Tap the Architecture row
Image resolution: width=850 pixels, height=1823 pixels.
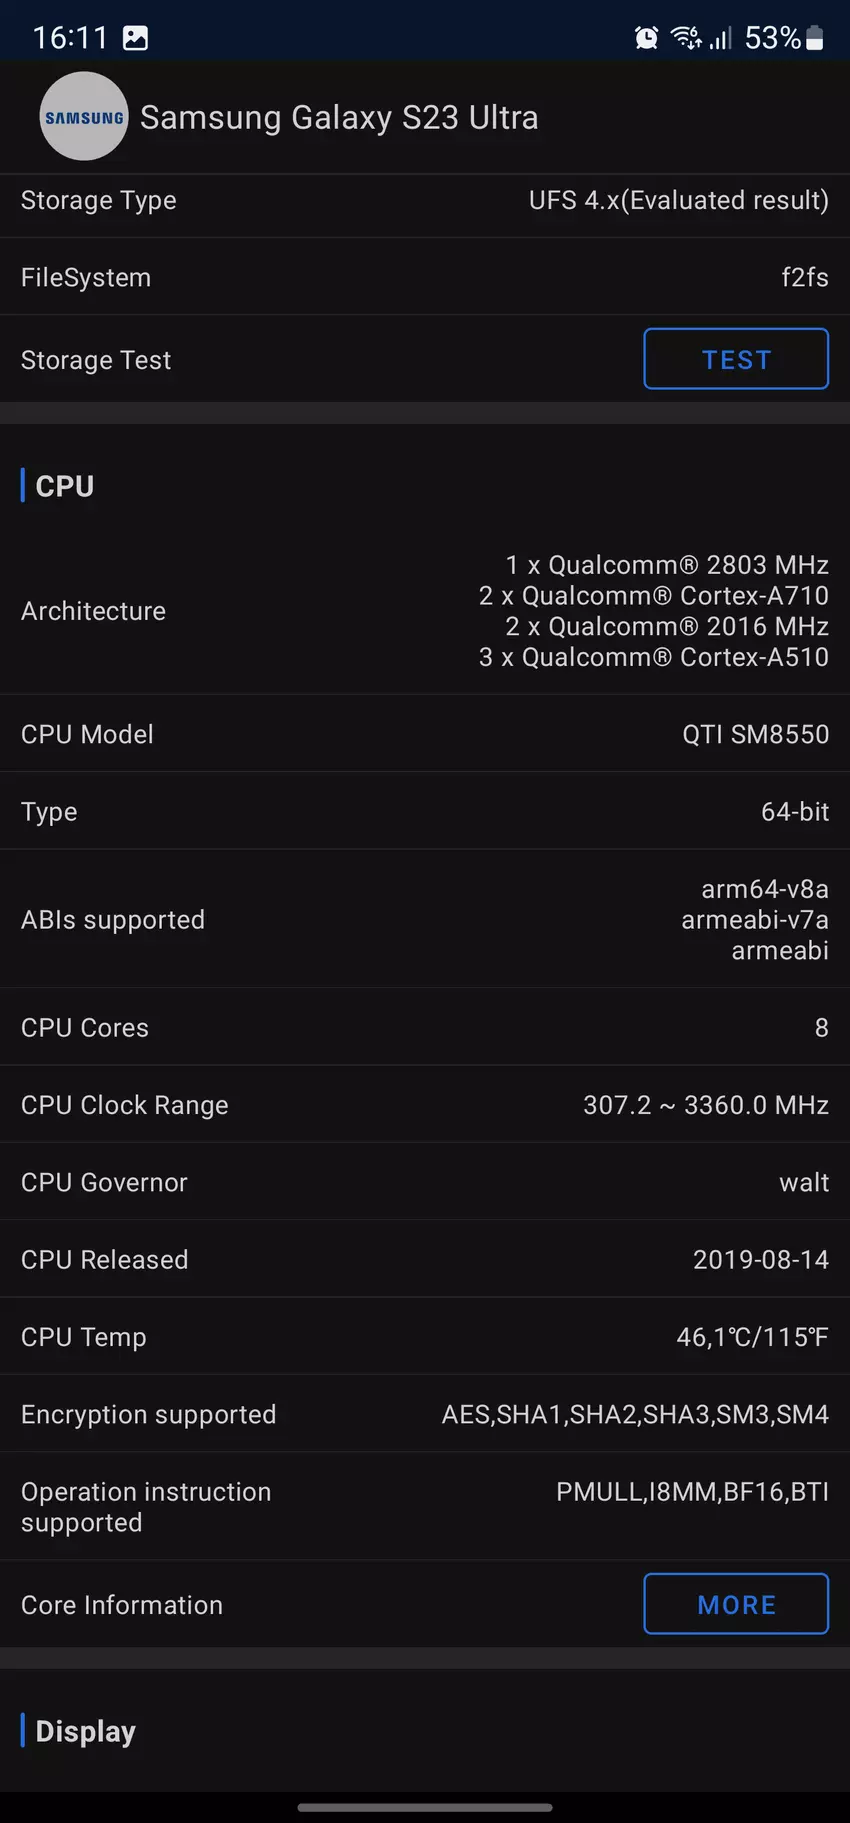pyautogui.click(x=425, y=611)
